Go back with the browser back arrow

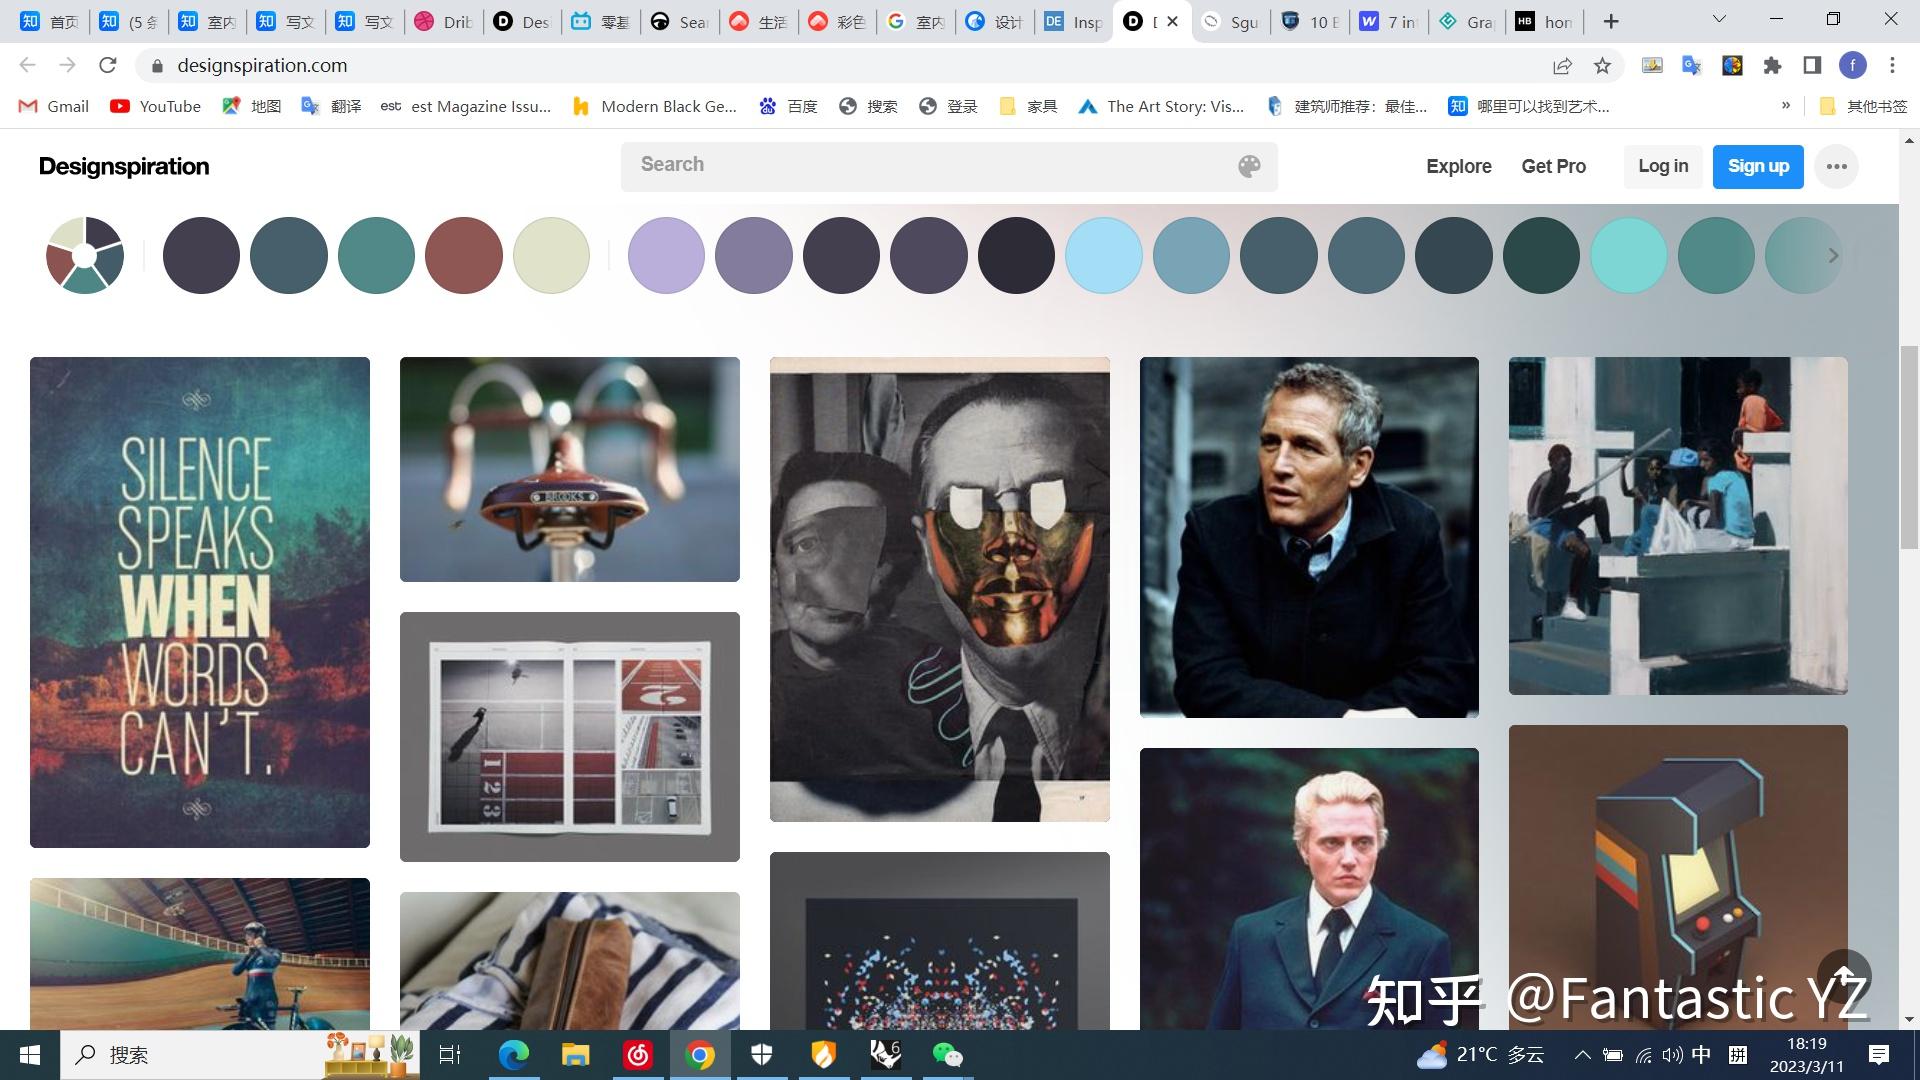tap(28, 65)
